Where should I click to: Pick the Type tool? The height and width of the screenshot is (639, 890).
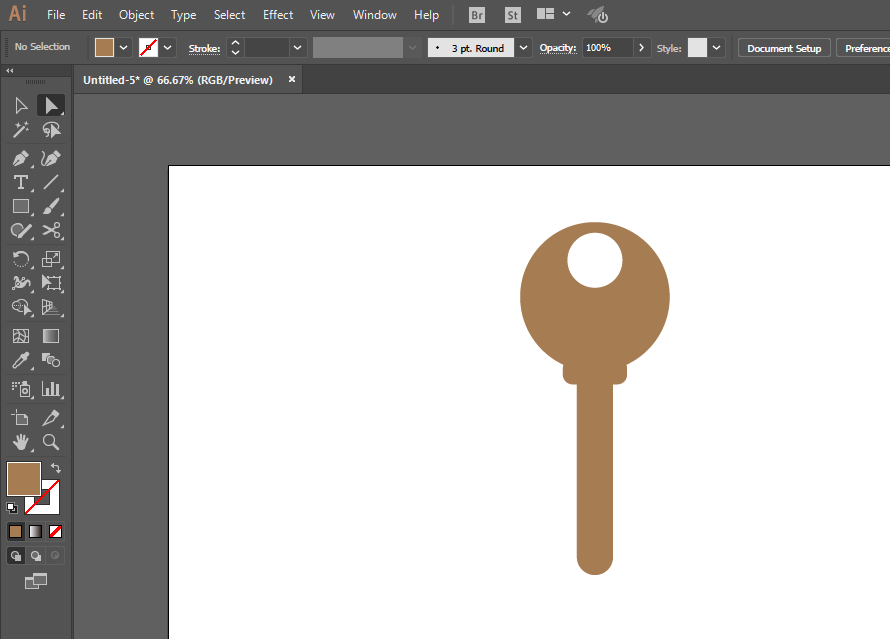[21, 182]
